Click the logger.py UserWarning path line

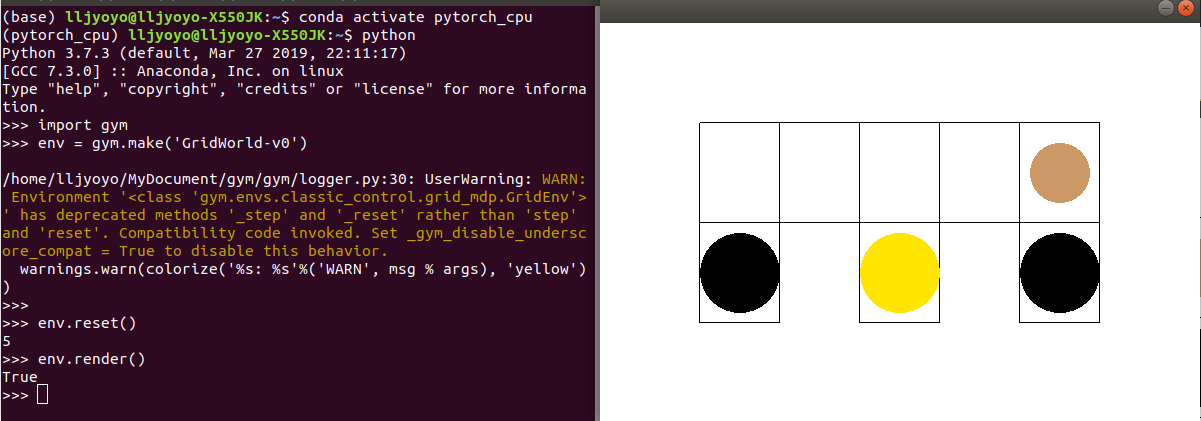(294, 179)
